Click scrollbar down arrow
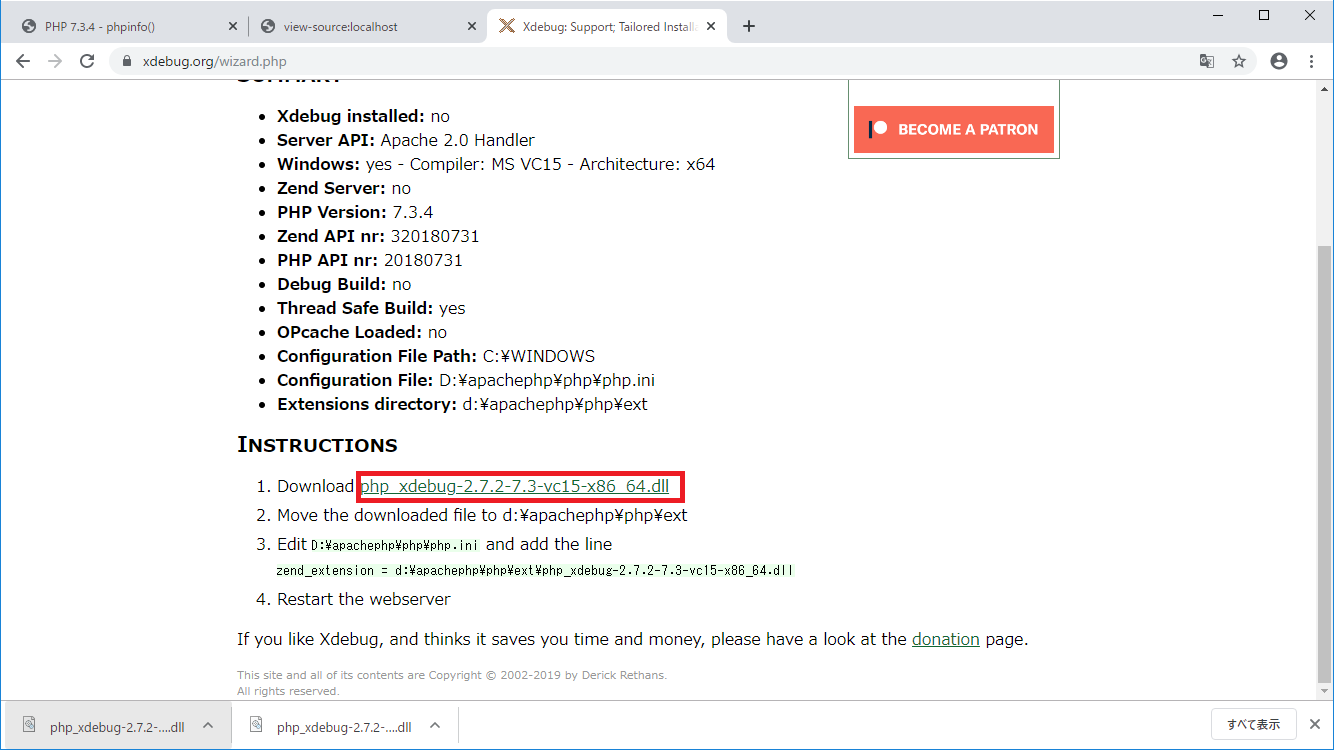 point(1325,692)
